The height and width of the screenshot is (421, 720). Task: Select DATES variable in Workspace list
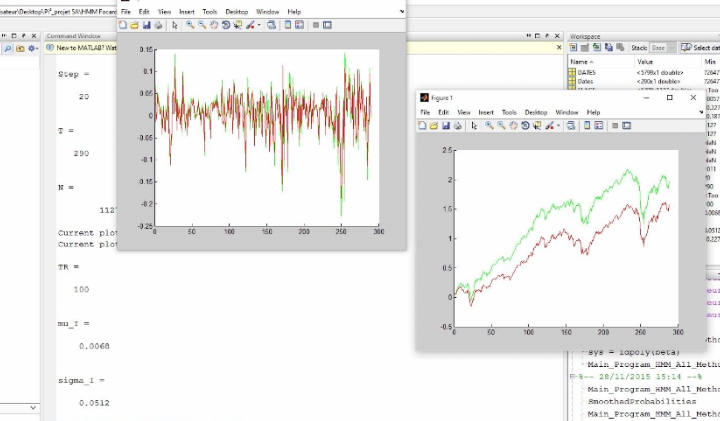tap(586, 73)
